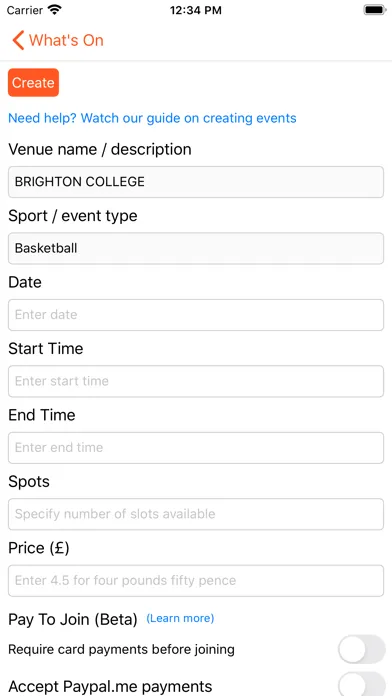This screenshot has height=696, width=392.
Task: Tap the Pay To Join (Beta) heading
Action: pyautogui.click(x=73, y=619)
